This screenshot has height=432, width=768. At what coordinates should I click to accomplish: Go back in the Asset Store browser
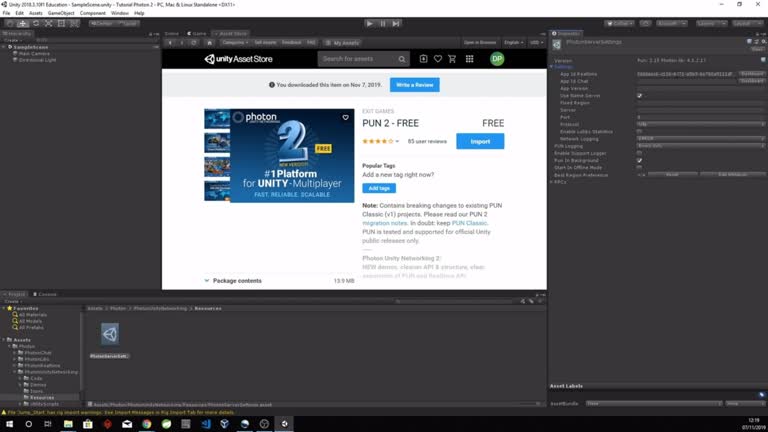(x=170, y=43)
